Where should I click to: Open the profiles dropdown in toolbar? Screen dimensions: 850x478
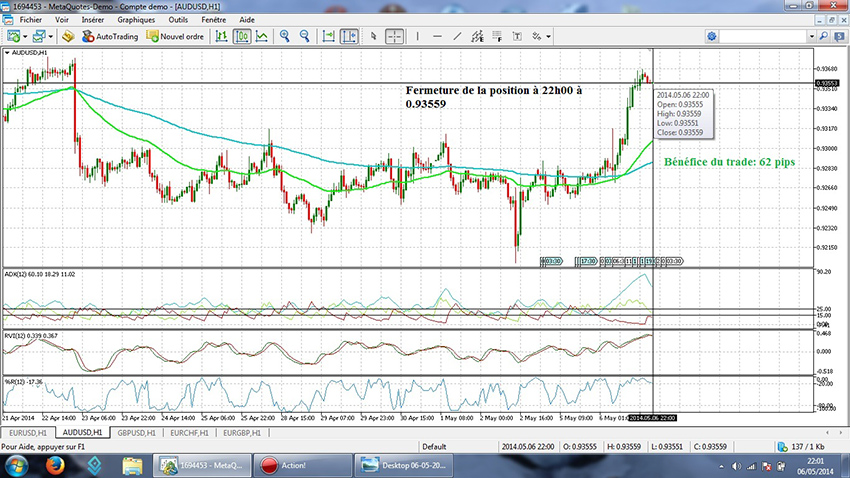click(x=50, y=36)
